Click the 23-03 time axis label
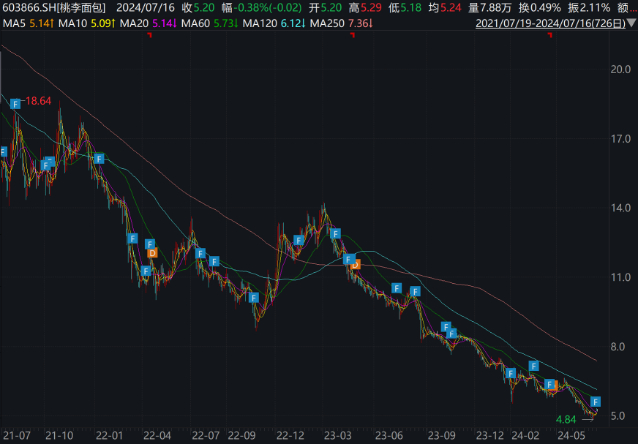The width and height of the screenshot is (639, 445). 337,436
